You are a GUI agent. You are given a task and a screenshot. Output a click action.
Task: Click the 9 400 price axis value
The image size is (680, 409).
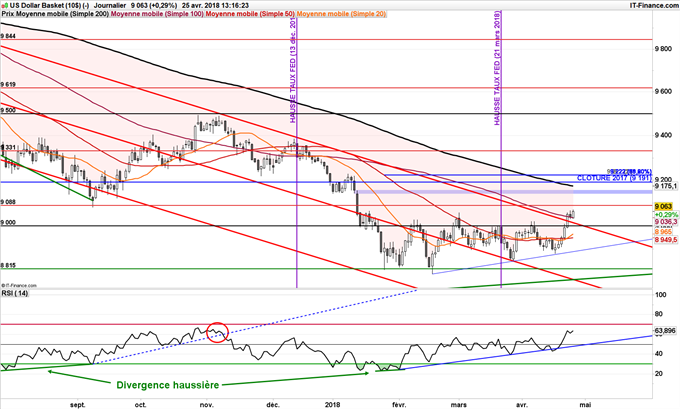pos(663,135)
